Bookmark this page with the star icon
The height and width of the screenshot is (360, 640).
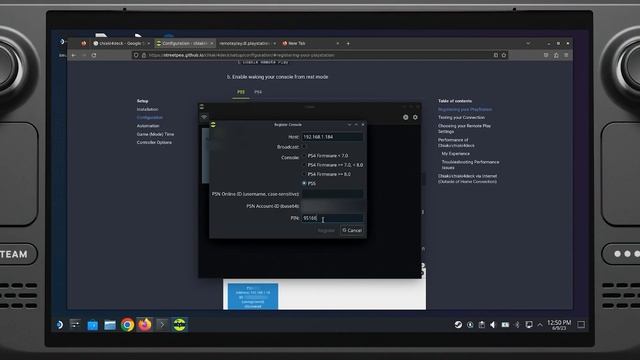504,55
